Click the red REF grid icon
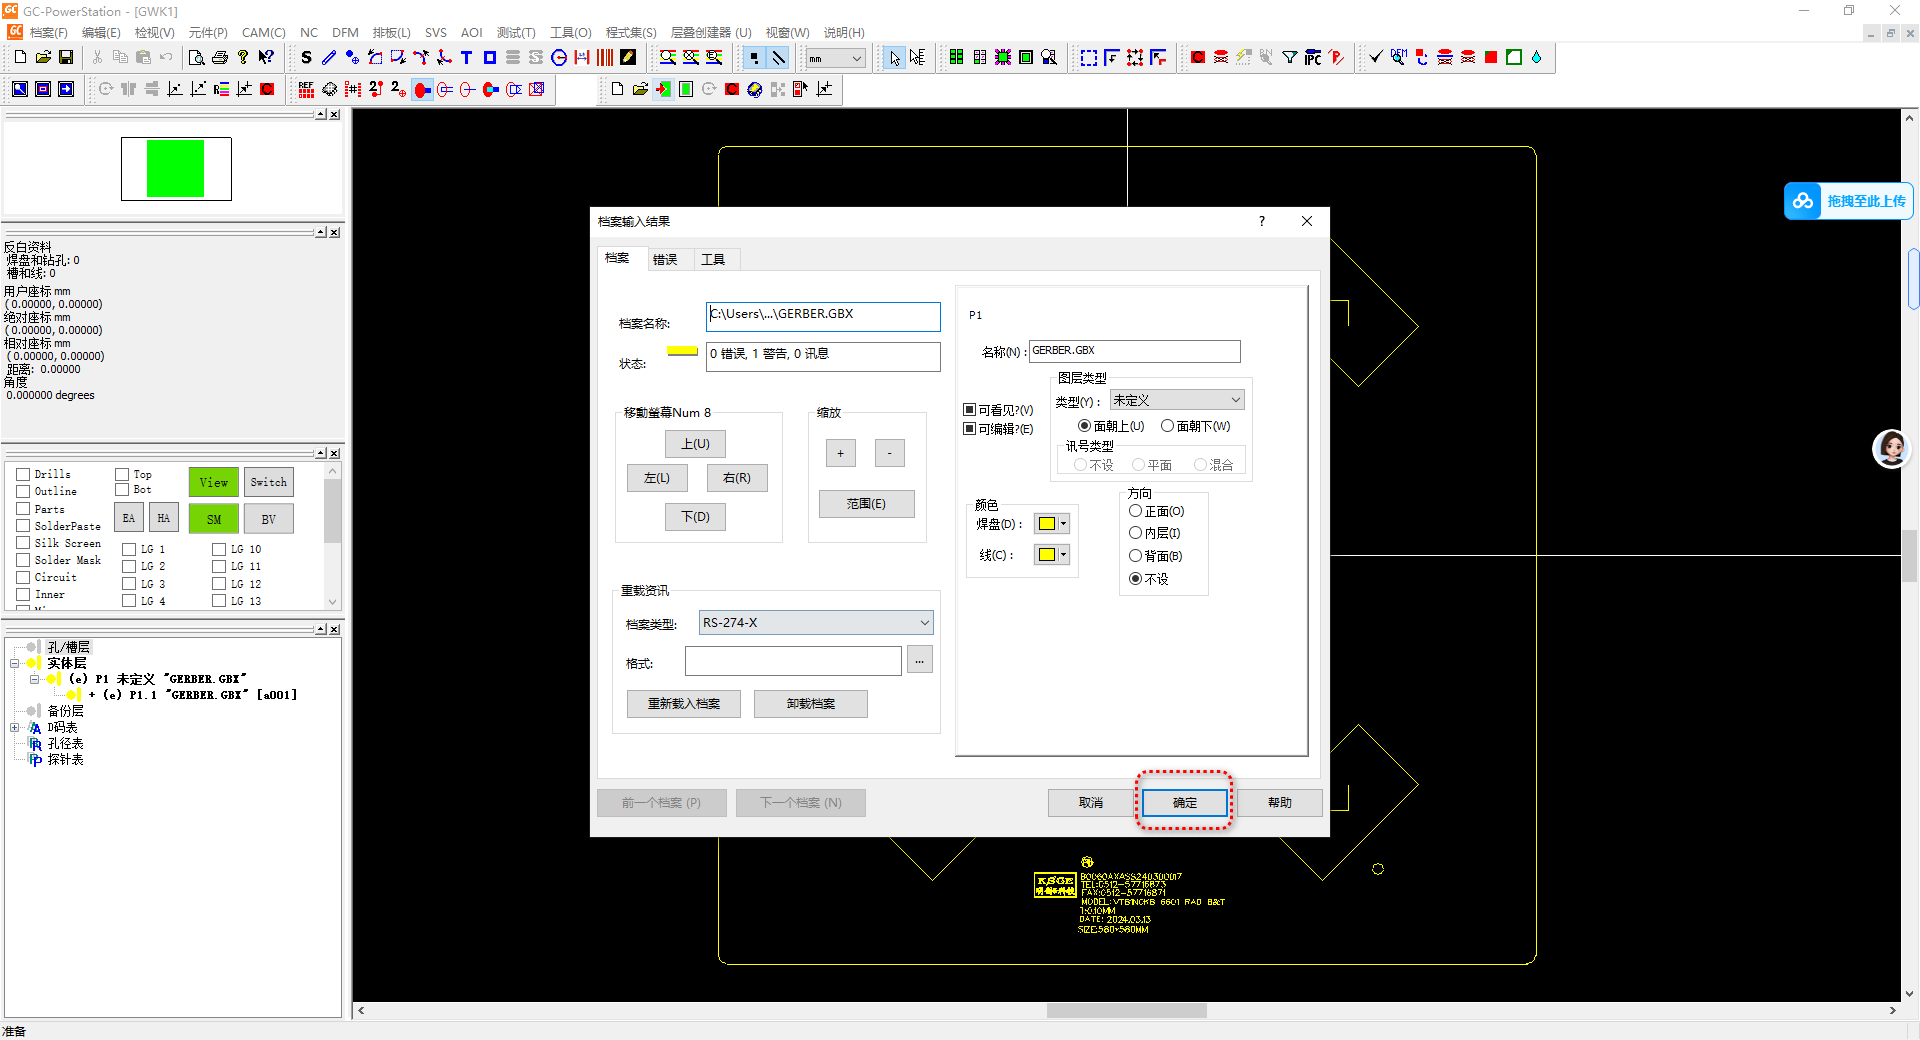This screenshot has width=1920, height=1040. point(306,89)
